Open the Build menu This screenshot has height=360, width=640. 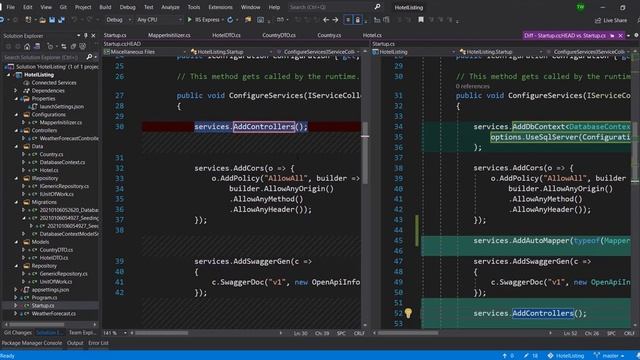pyautogui.click(x=105, y=7)
